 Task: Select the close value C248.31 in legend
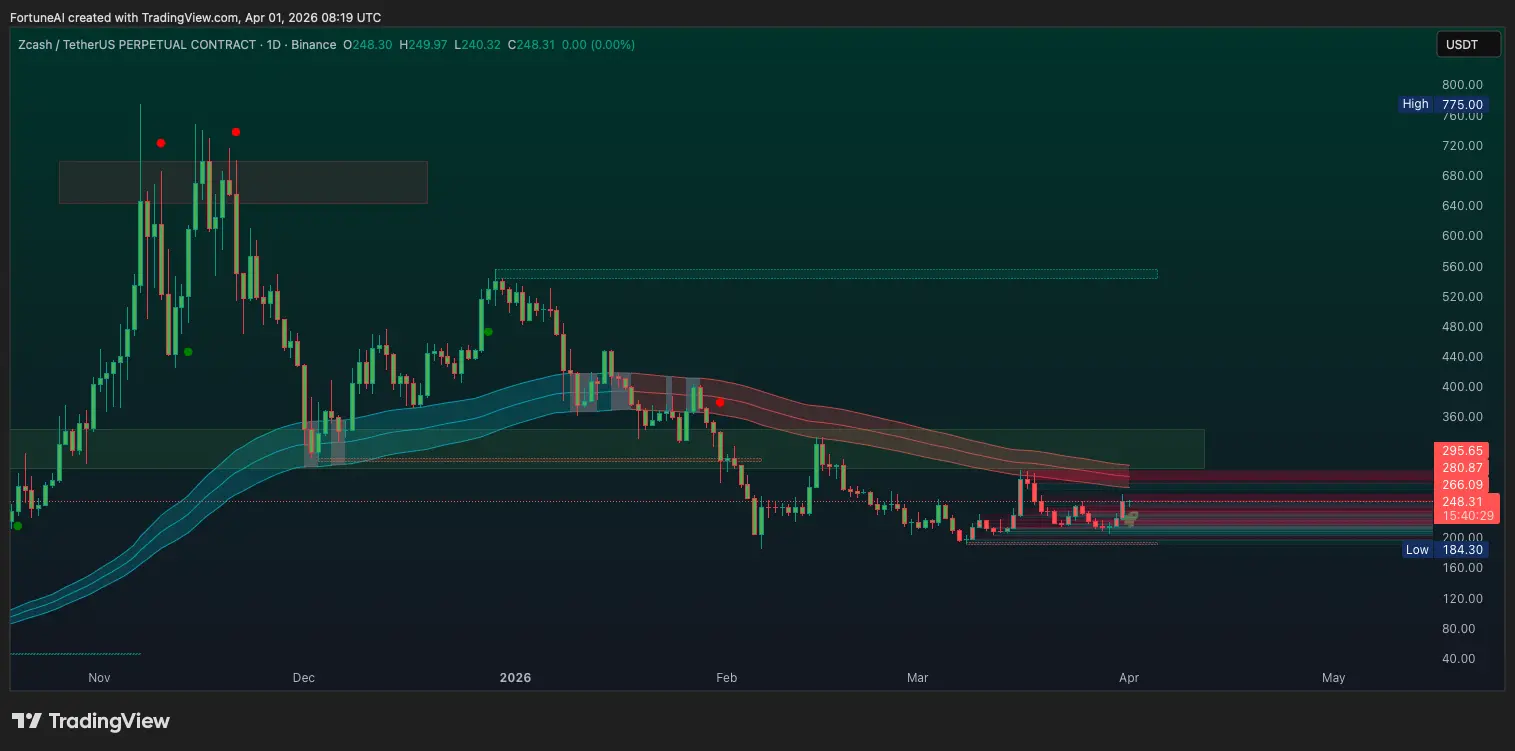click(531, 45)
